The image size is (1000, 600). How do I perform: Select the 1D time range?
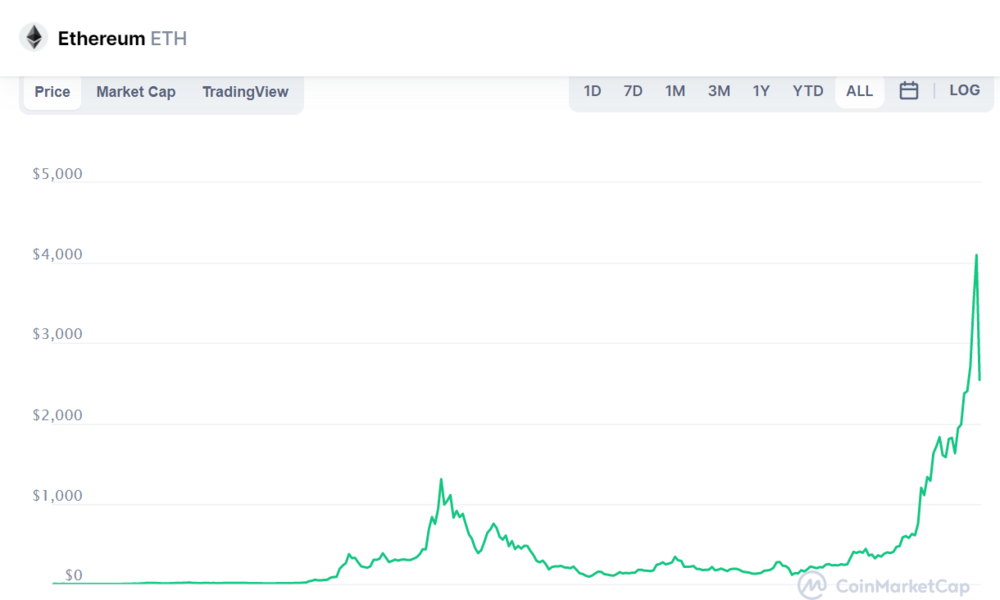(x=592, y=91)
